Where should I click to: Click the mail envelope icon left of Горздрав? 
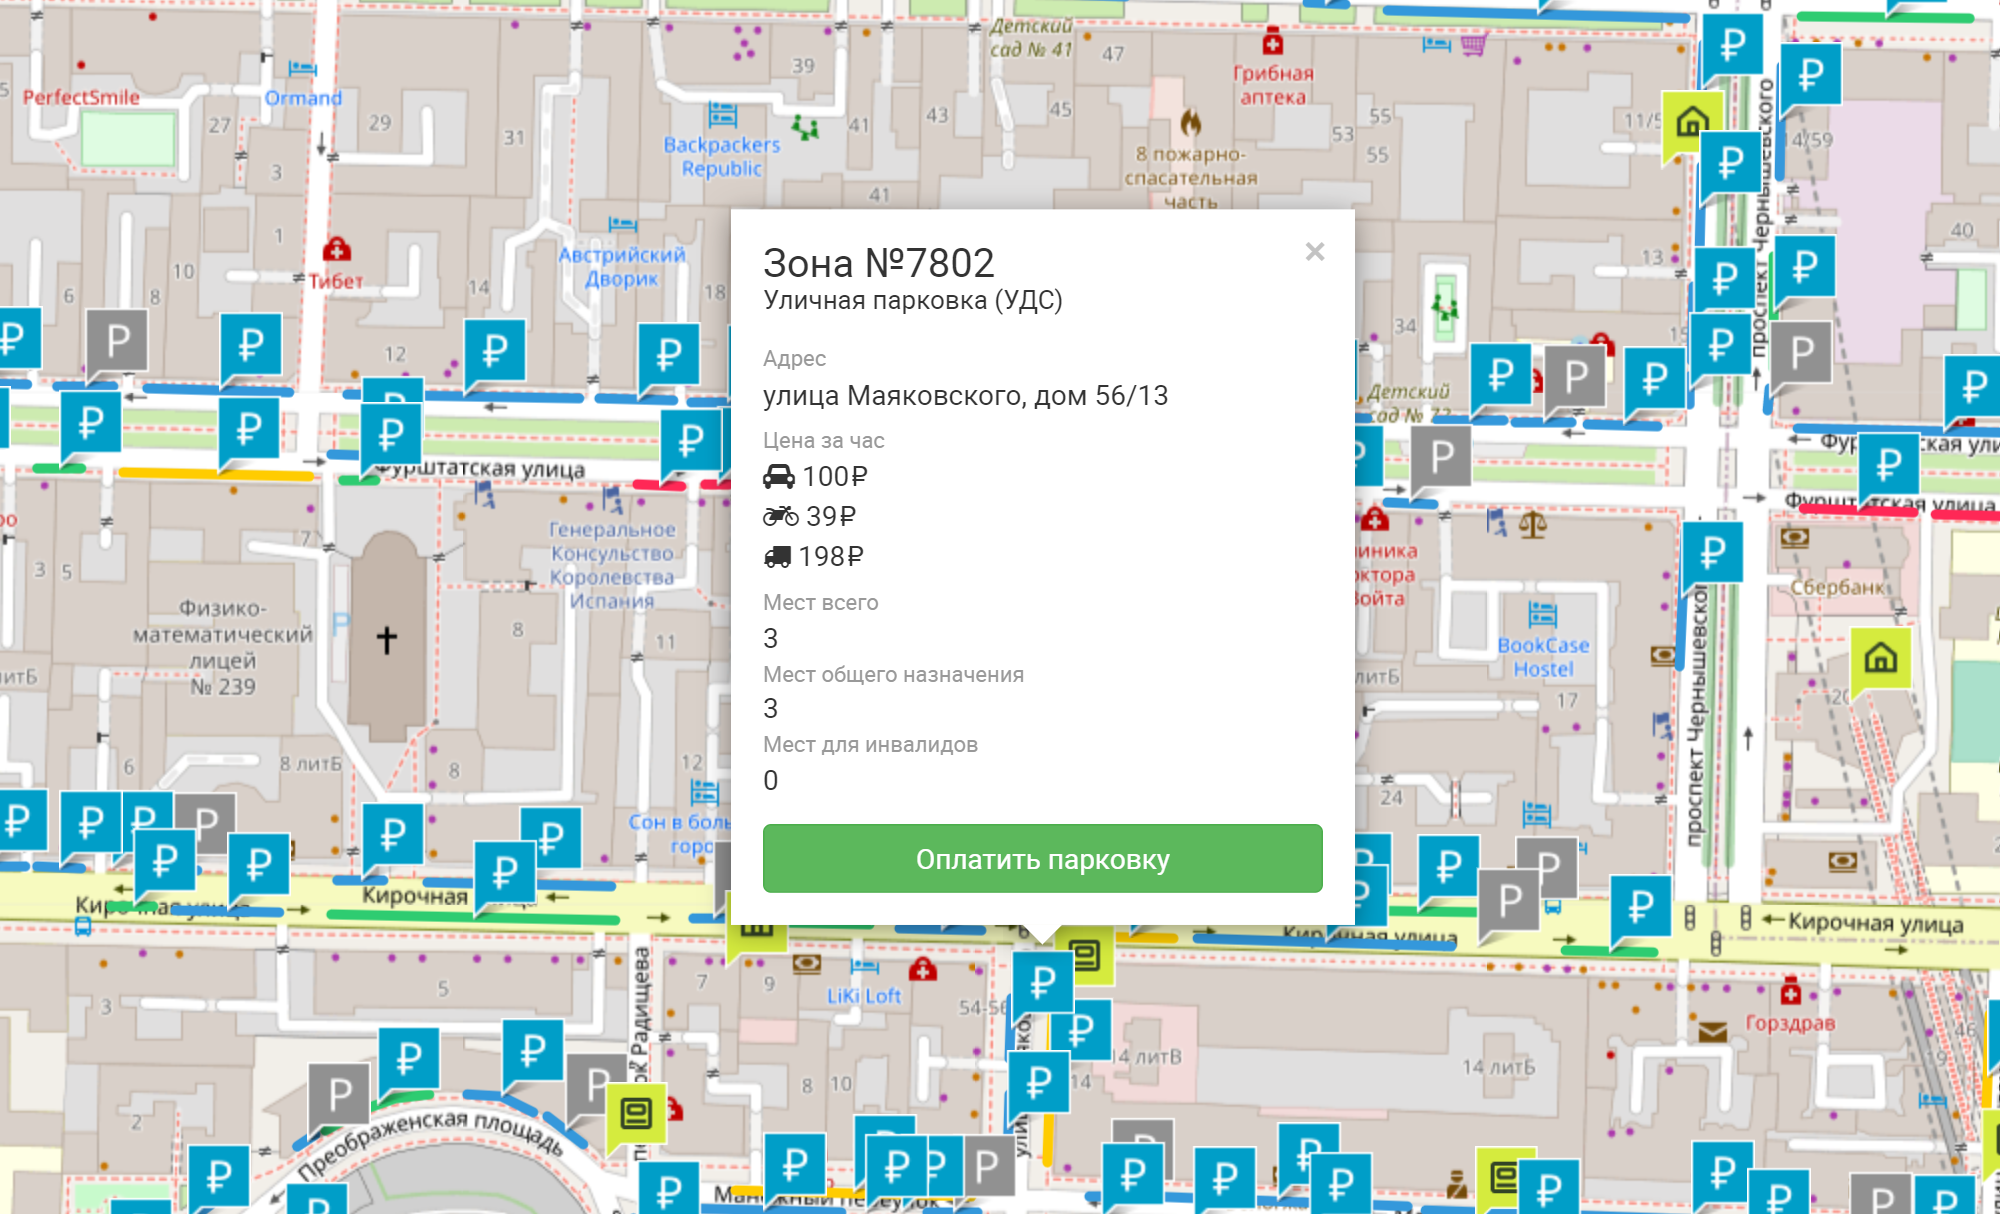(x=1712, y=1032)
